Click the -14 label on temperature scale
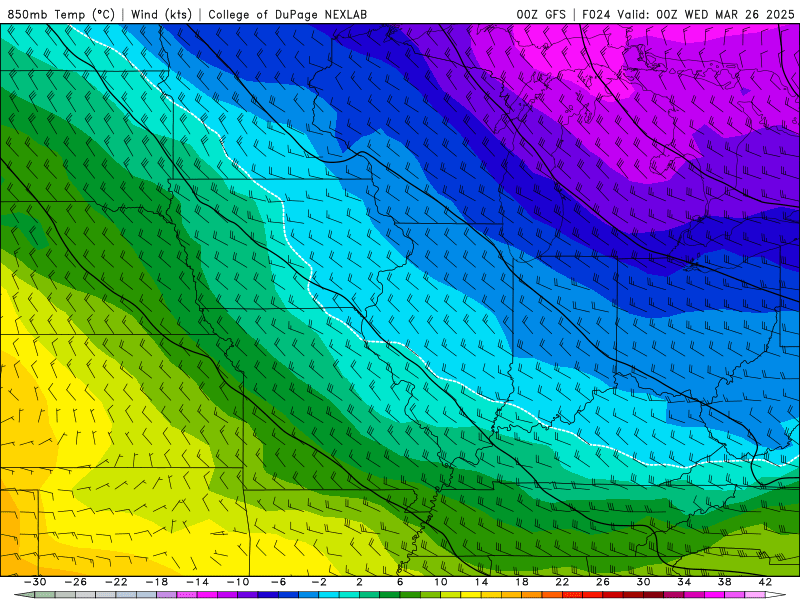800x600 pixels. 197,582
